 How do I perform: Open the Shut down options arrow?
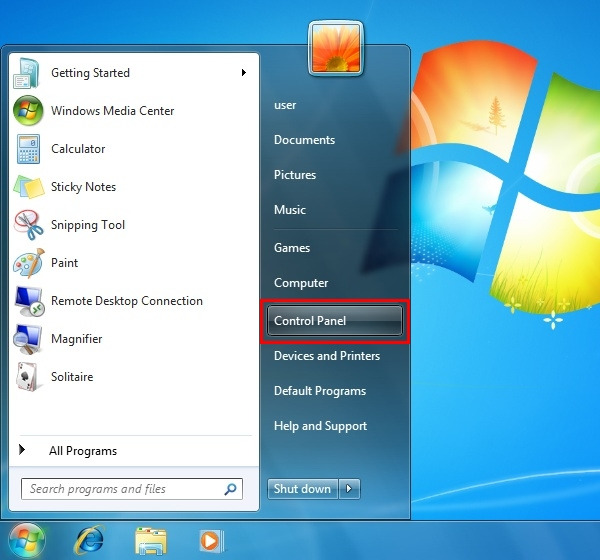click(349, 489)
